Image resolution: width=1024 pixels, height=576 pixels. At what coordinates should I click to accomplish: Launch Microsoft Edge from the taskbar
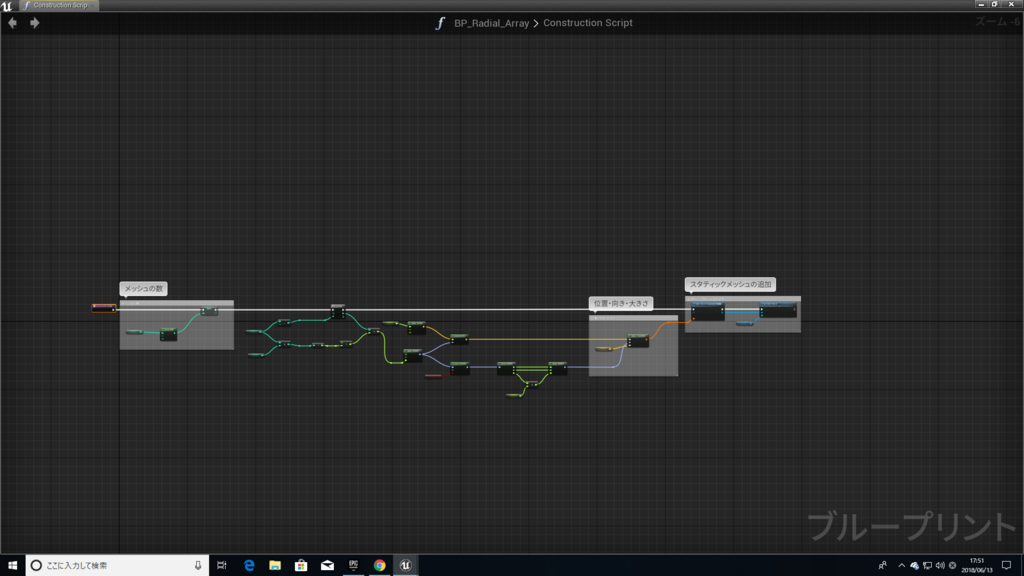249,565
